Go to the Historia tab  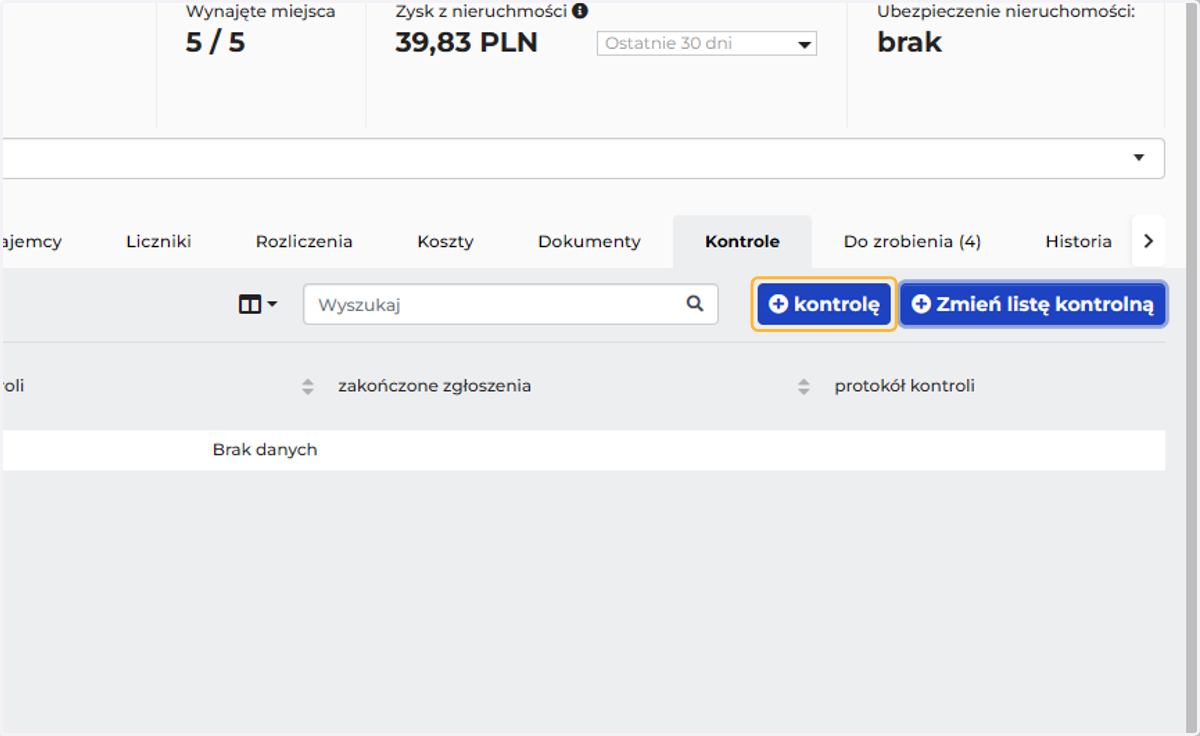point(1078,241)
